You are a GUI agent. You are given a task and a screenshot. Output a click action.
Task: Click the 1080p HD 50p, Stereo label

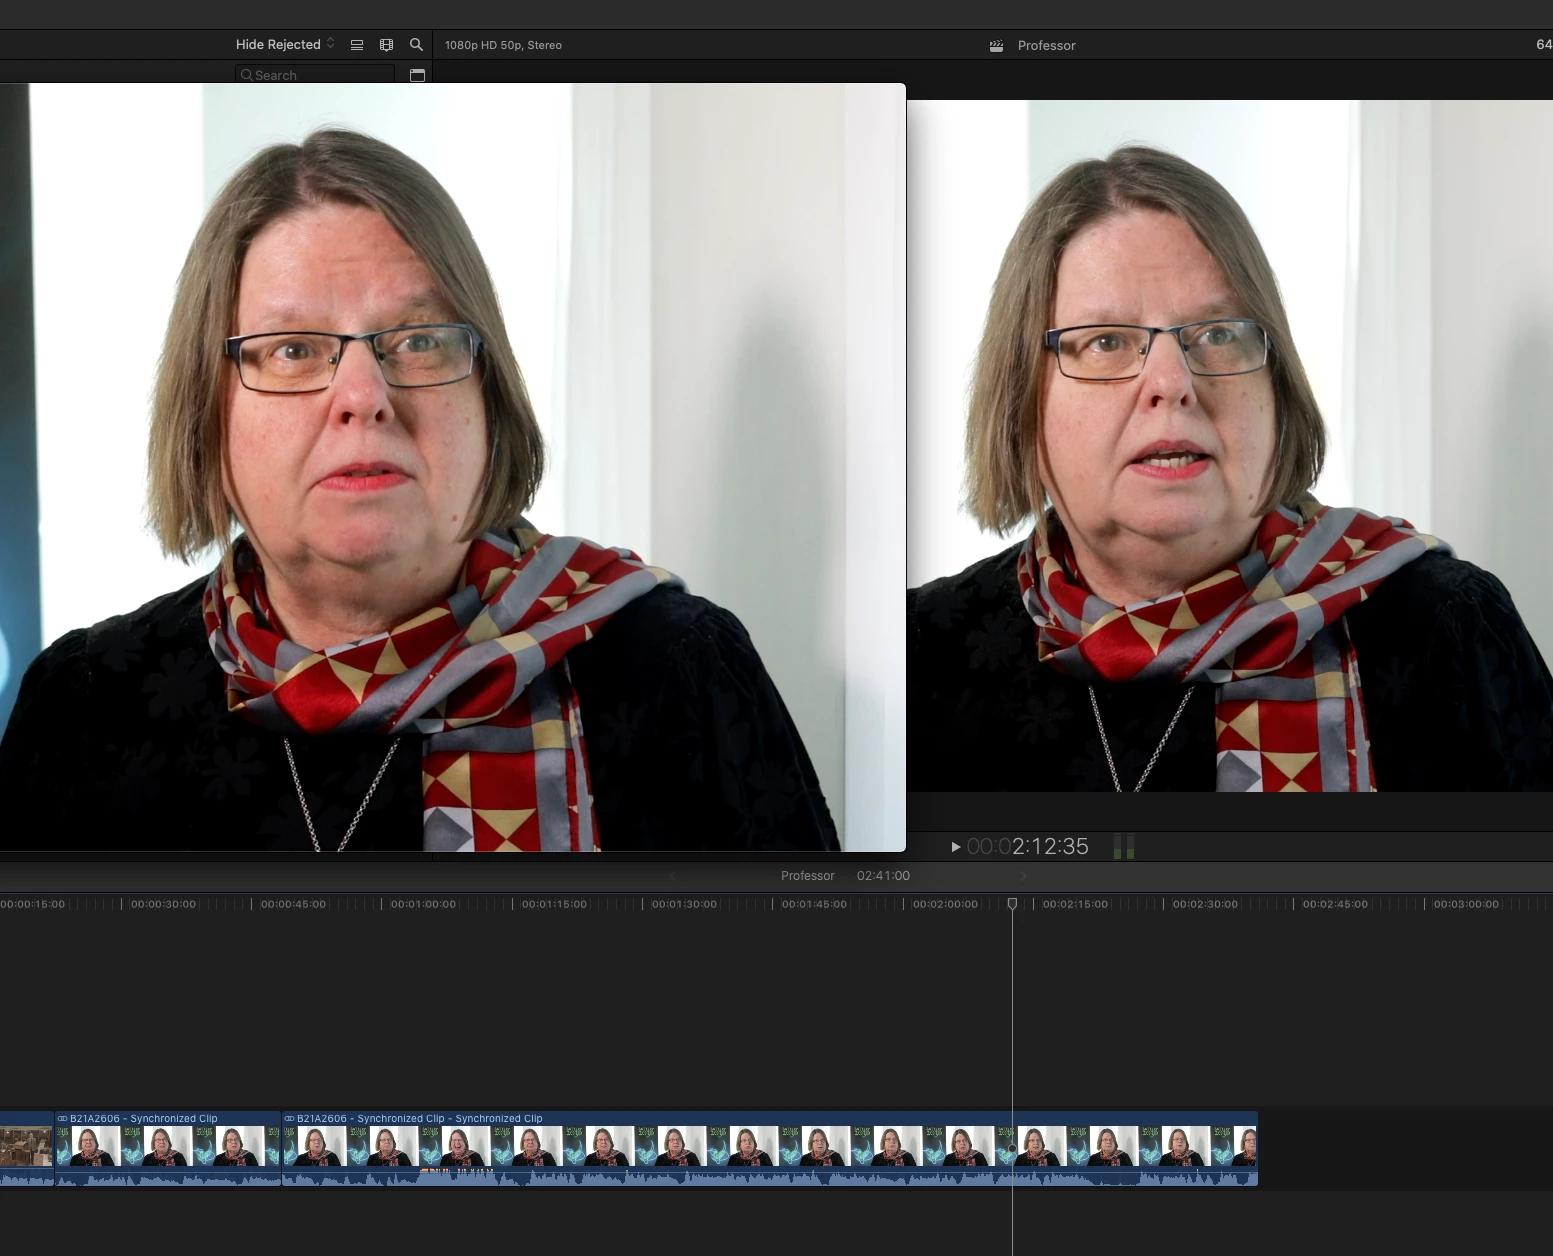(503, 45)
